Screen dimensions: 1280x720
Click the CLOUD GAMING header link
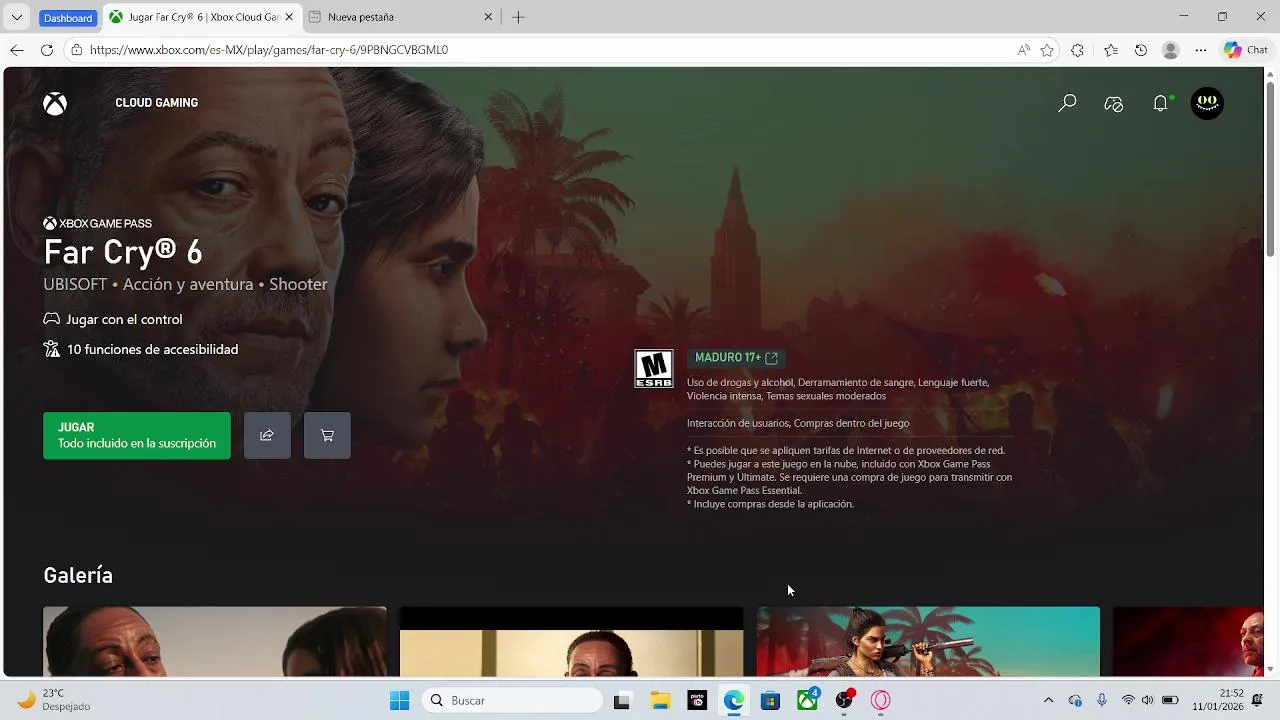[x=157, y=103]
